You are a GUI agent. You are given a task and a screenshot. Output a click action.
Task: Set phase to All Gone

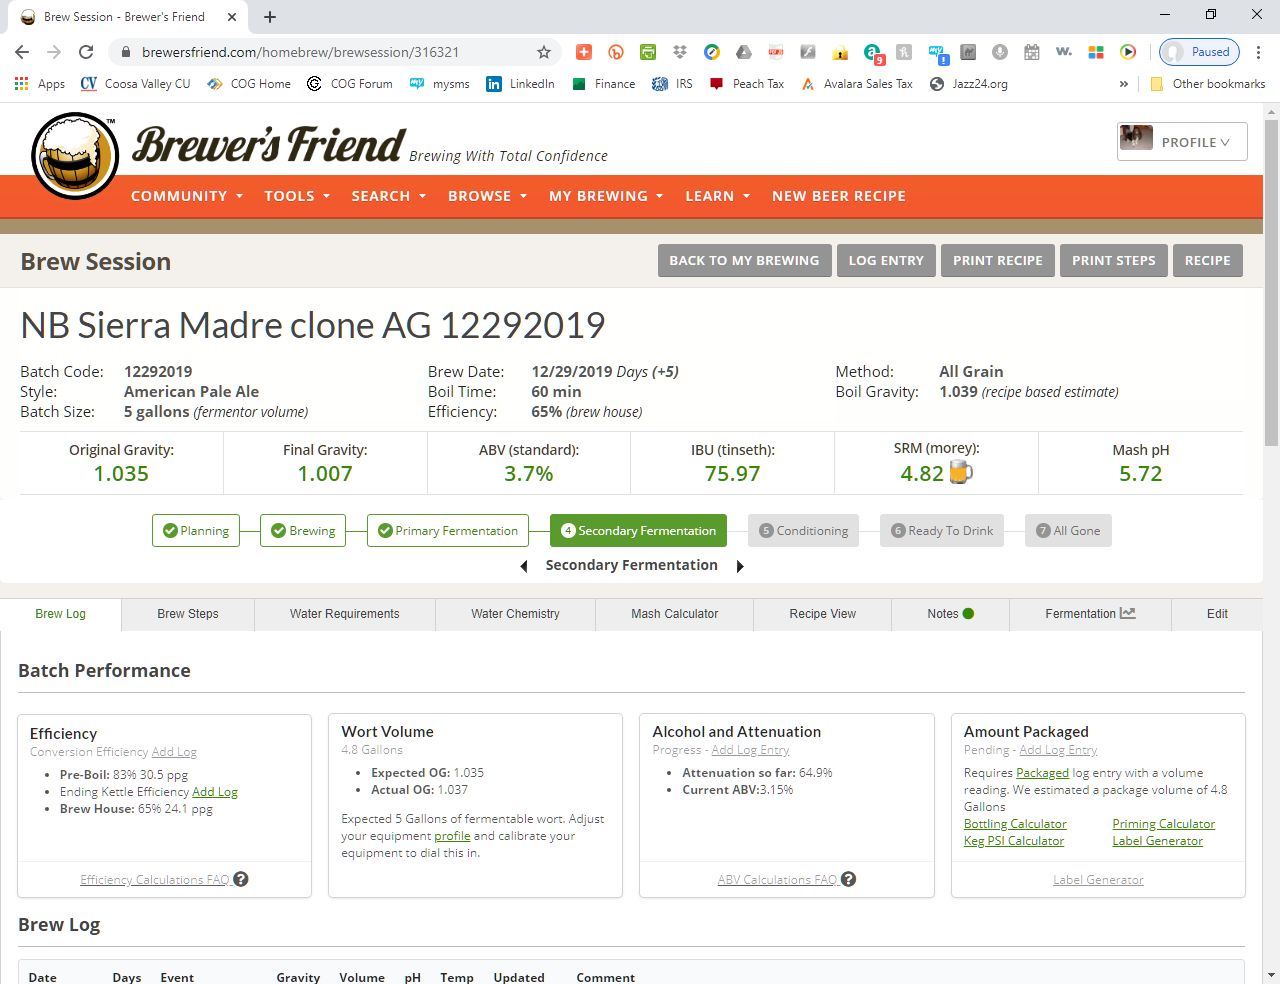pyautogui.click(x=1068, y=531)
